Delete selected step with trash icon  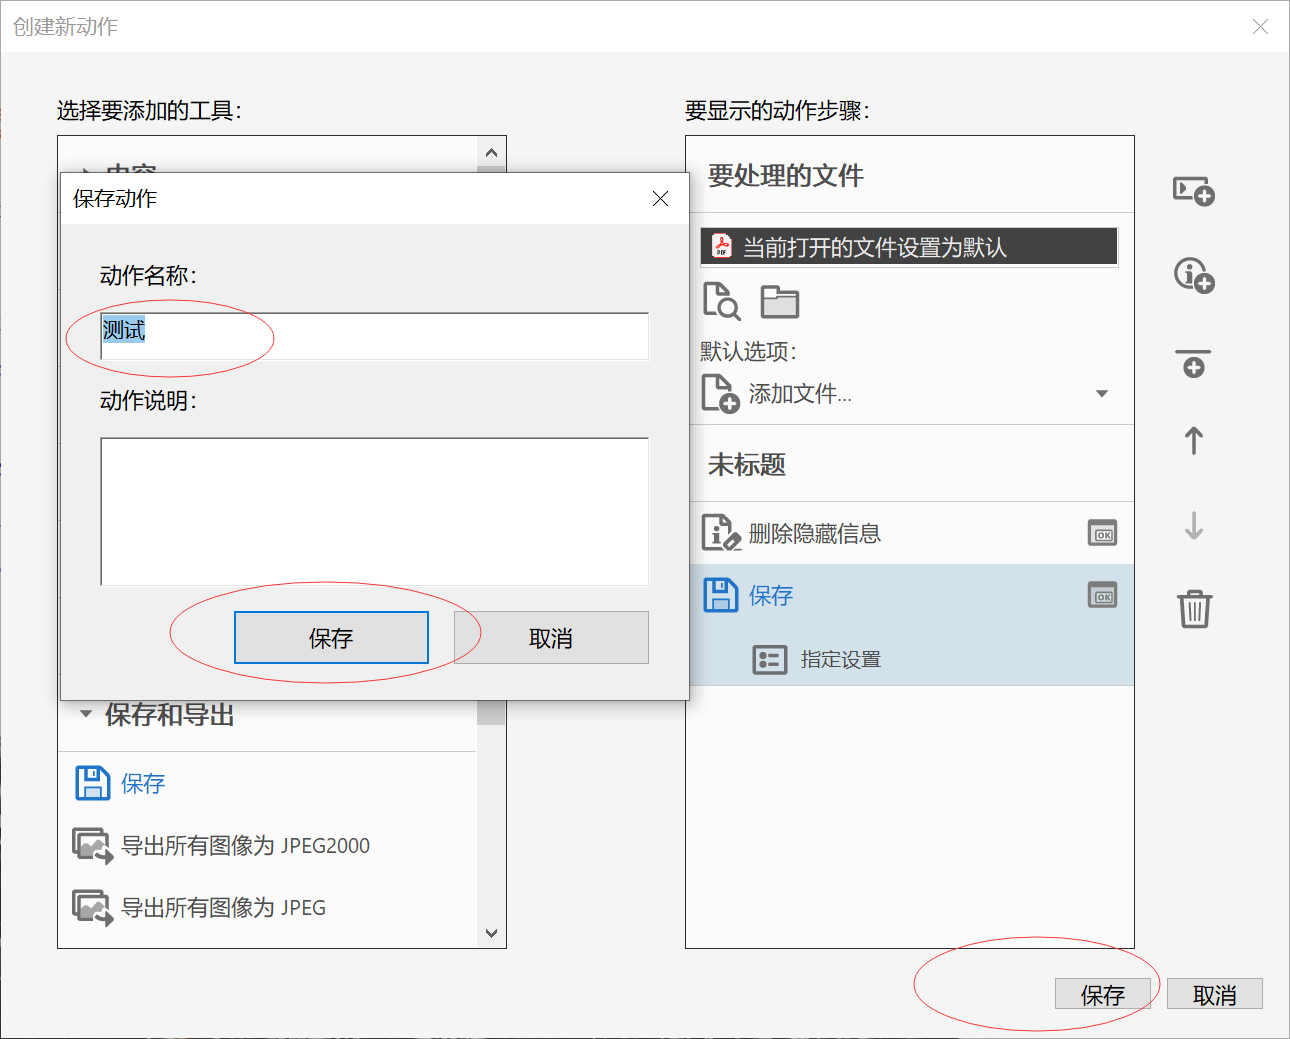1194,608
